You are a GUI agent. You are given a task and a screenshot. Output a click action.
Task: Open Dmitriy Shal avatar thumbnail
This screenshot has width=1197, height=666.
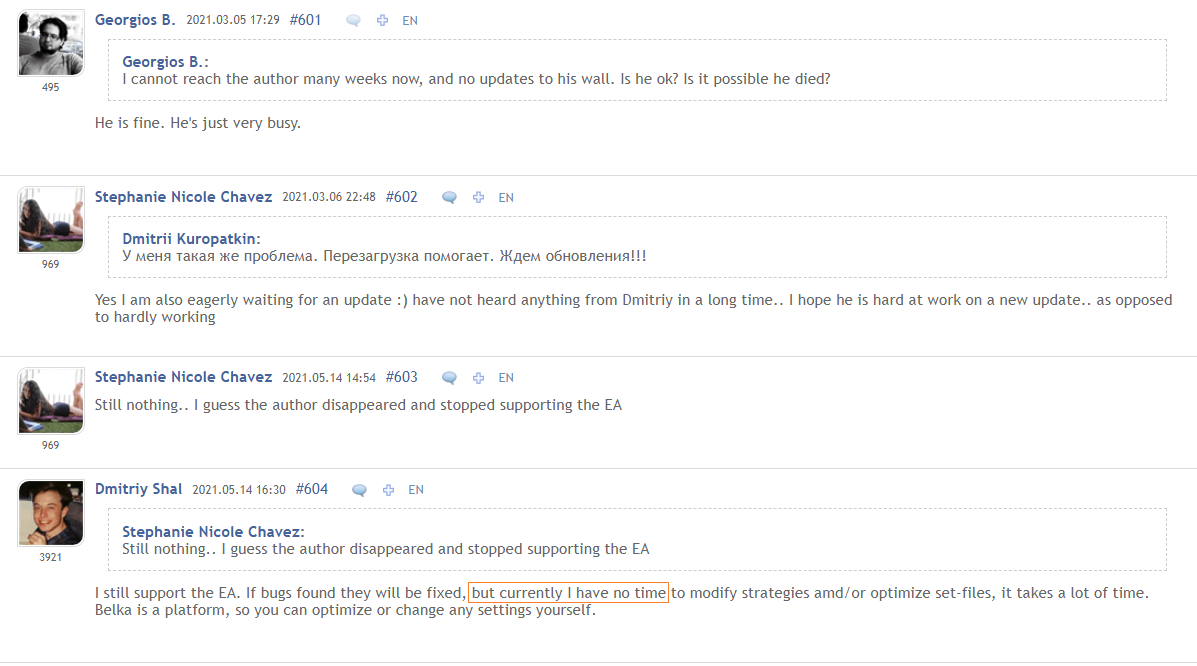tap(51, 513)
